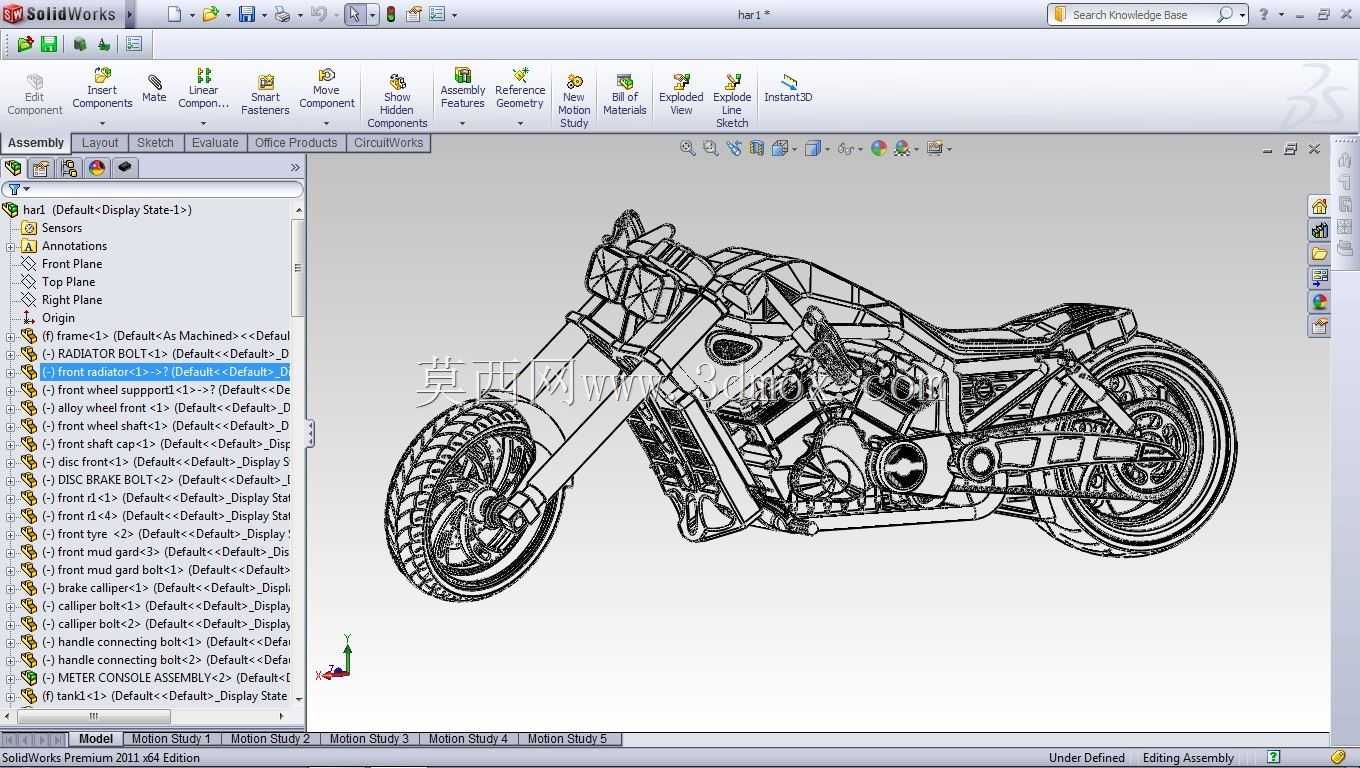Click the panel collapse handle on divider
Screen dimensions: 1360x768
click(x=310, y=433)
